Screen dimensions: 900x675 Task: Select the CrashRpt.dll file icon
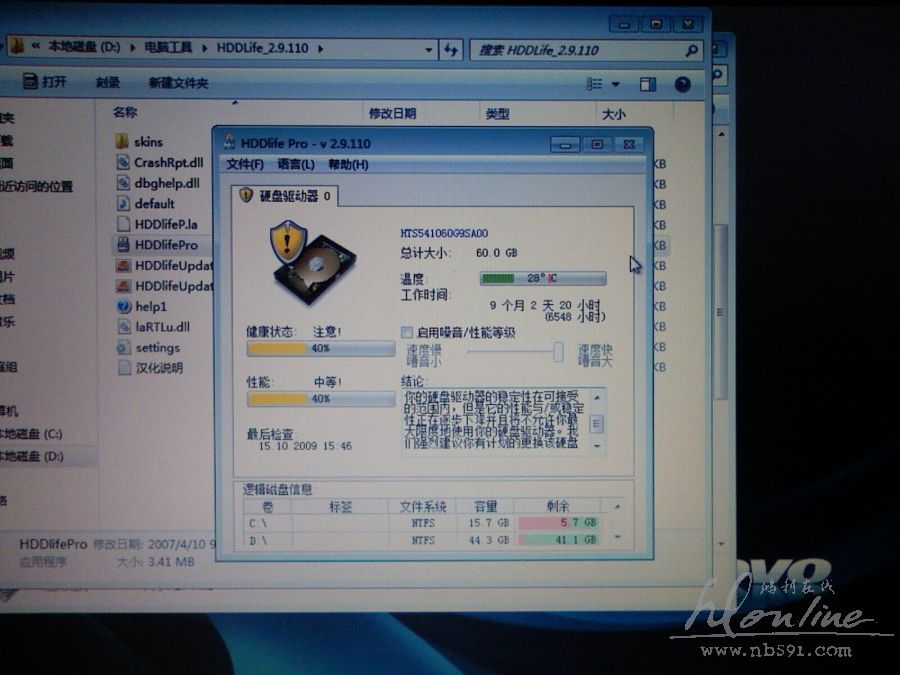pos(123,162)
